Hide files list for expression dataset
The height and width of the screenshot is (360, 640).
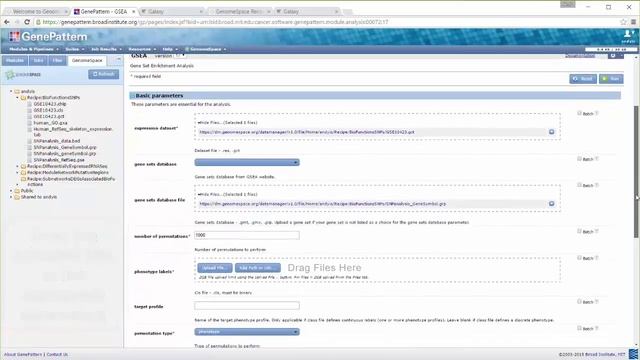(227, 122)
